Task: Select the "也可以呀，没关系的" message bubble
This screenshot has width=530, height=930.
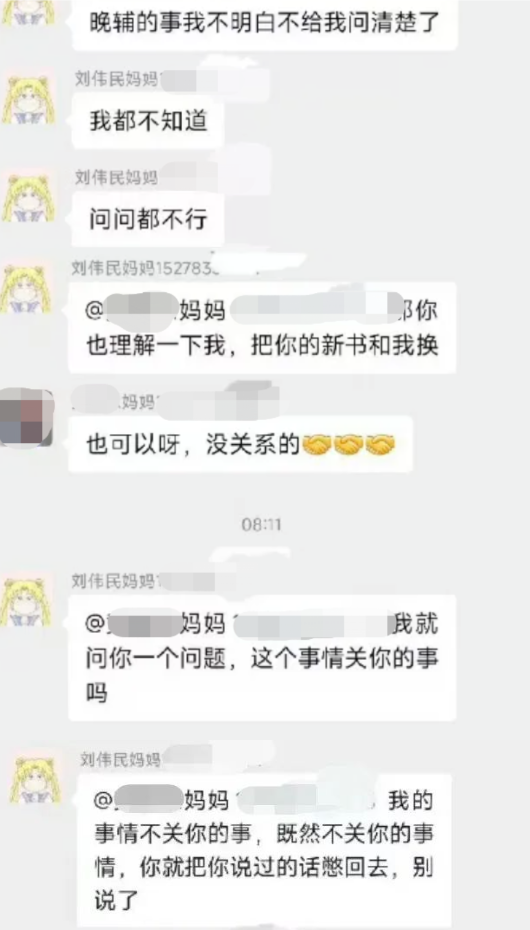Action: click(x=240, y=444)
